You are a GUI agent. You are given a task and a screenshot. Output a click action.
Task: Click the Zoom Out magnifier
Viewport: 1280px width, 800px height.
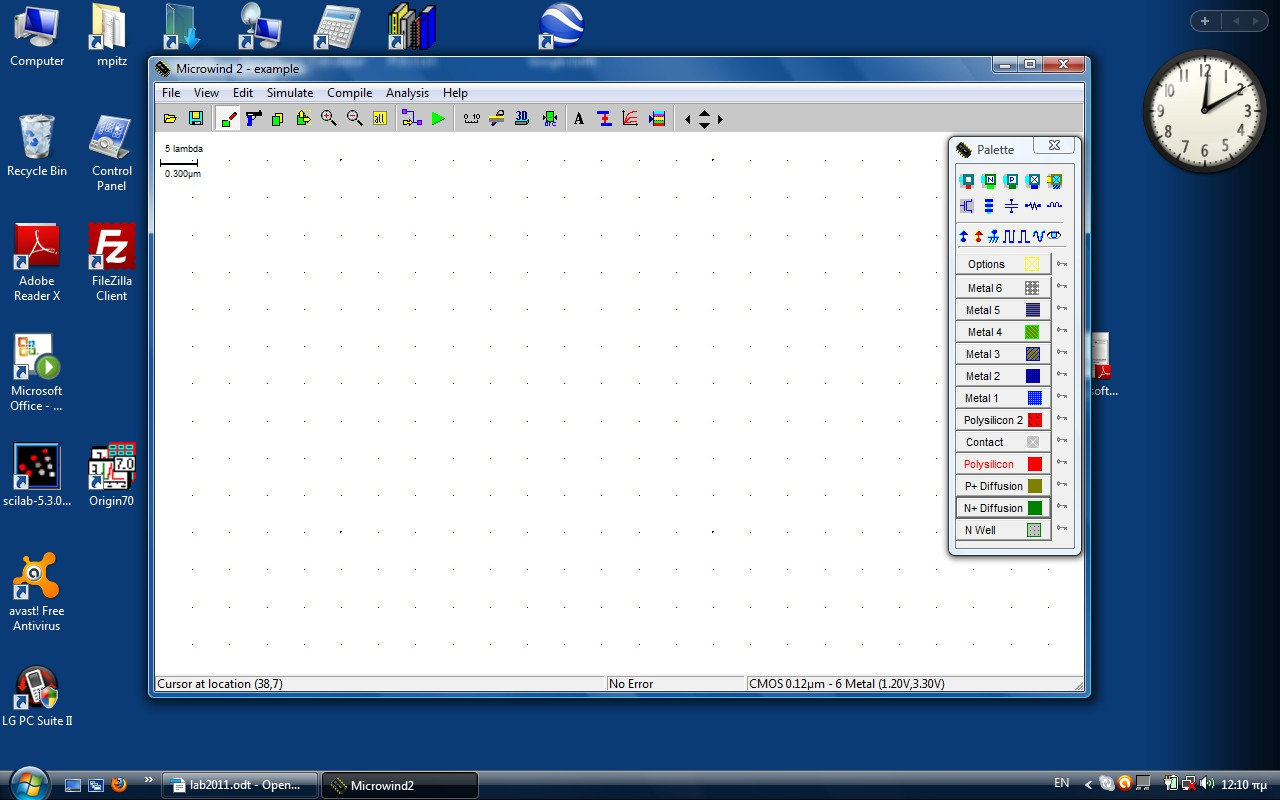point(354,119)
